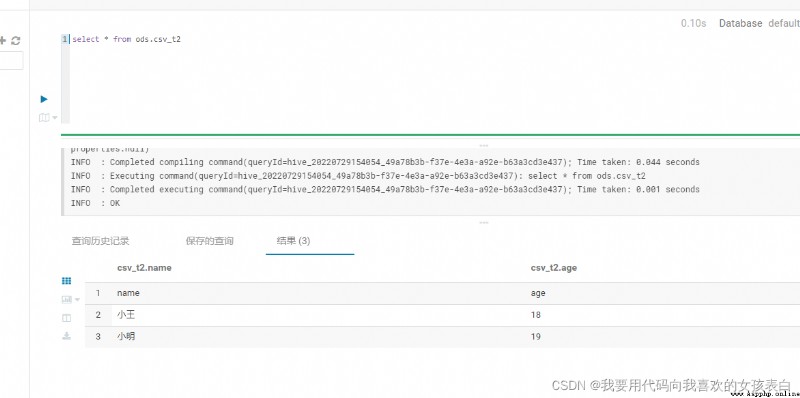Screen dimensions: 800x398
Task: Select the 小王 name cell
Action: click(126, 315)
